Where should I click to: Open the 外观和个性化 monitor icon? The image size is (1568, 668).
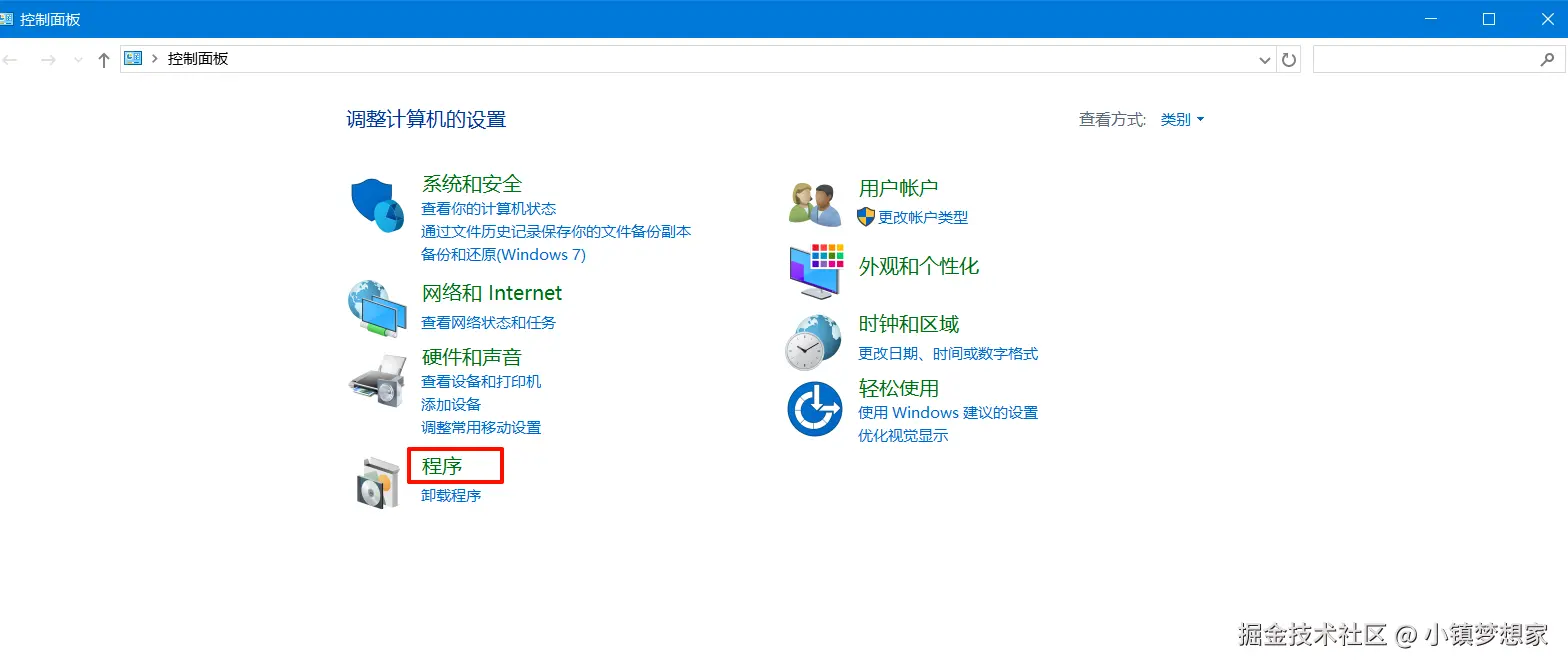coord(814,270)
